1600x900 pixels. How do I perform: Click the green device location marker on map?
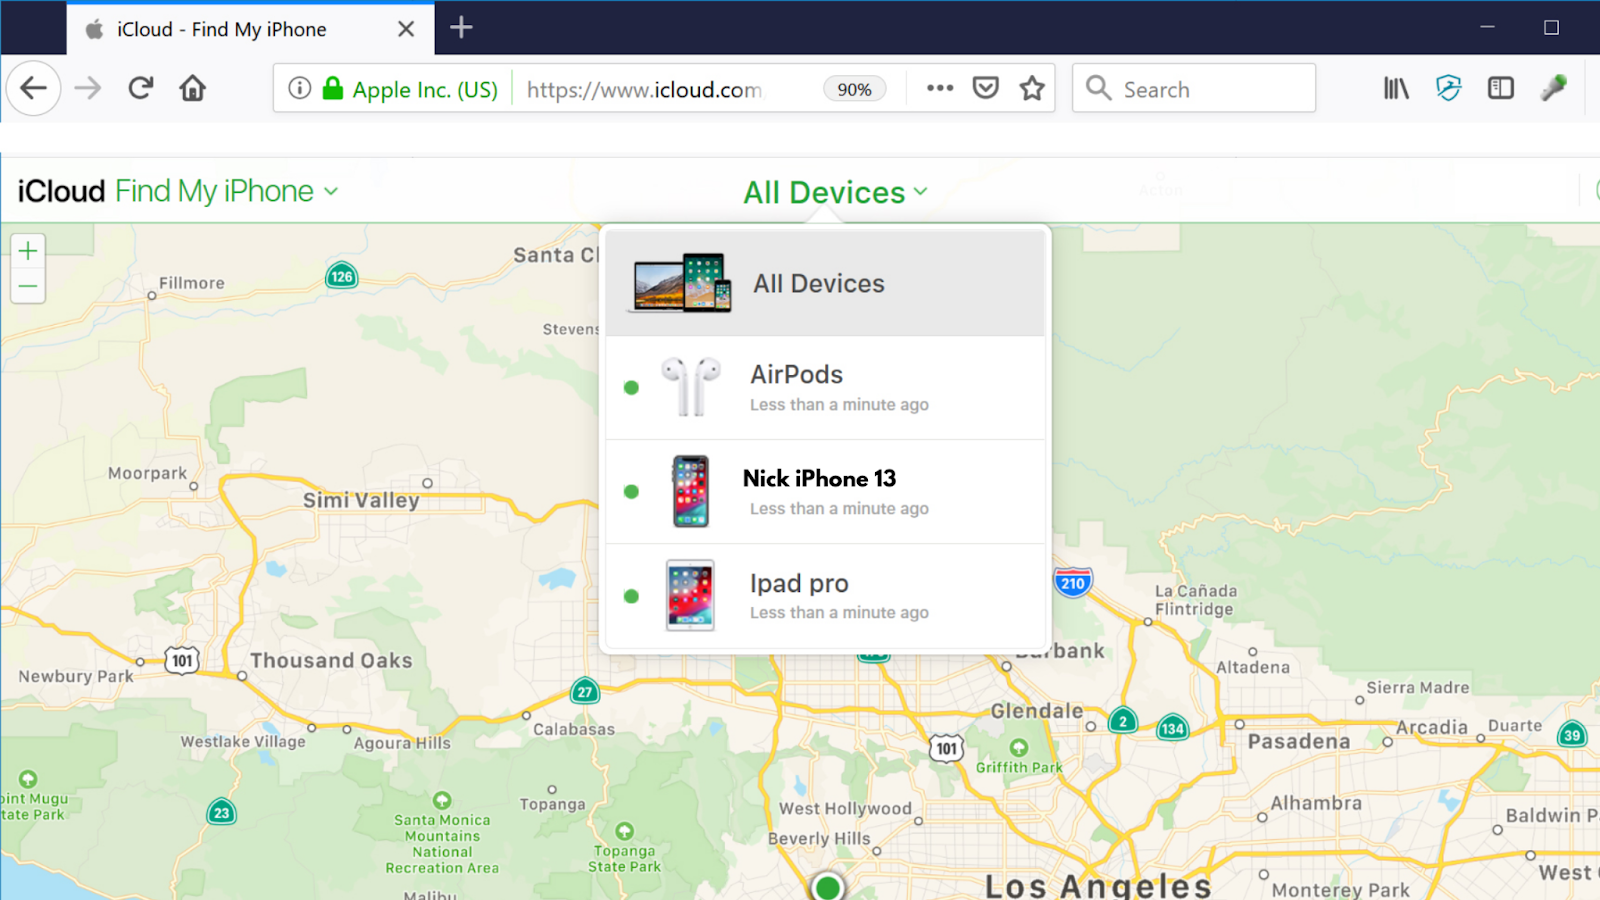(827, 886)
